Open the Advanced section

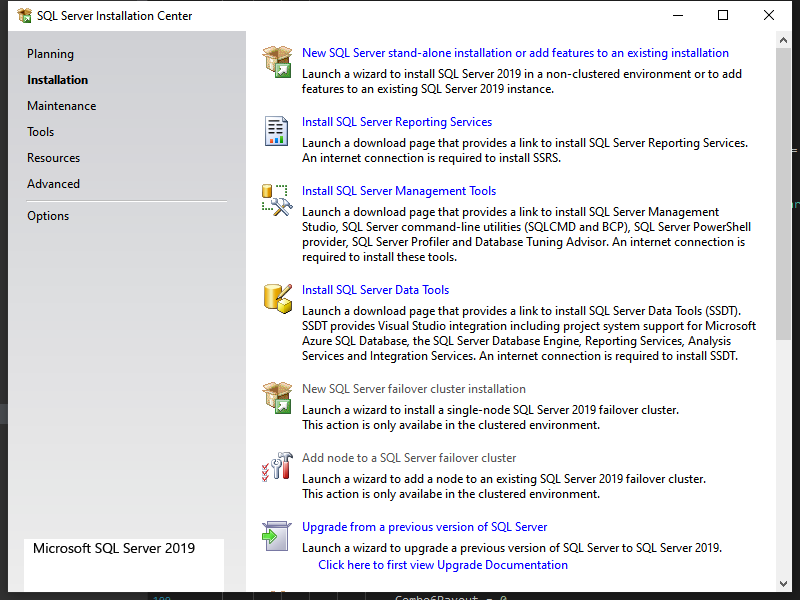(53, 184)
